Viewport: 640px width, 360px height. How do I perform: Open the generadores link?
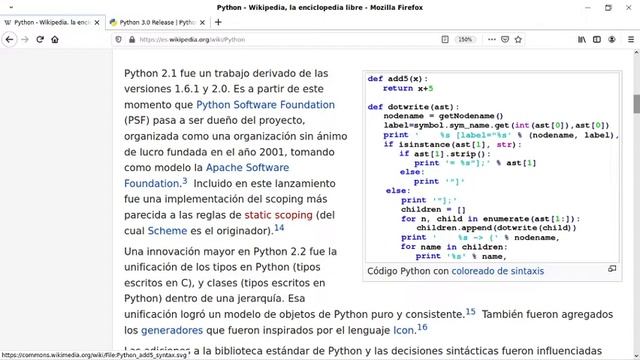[172, 330]
